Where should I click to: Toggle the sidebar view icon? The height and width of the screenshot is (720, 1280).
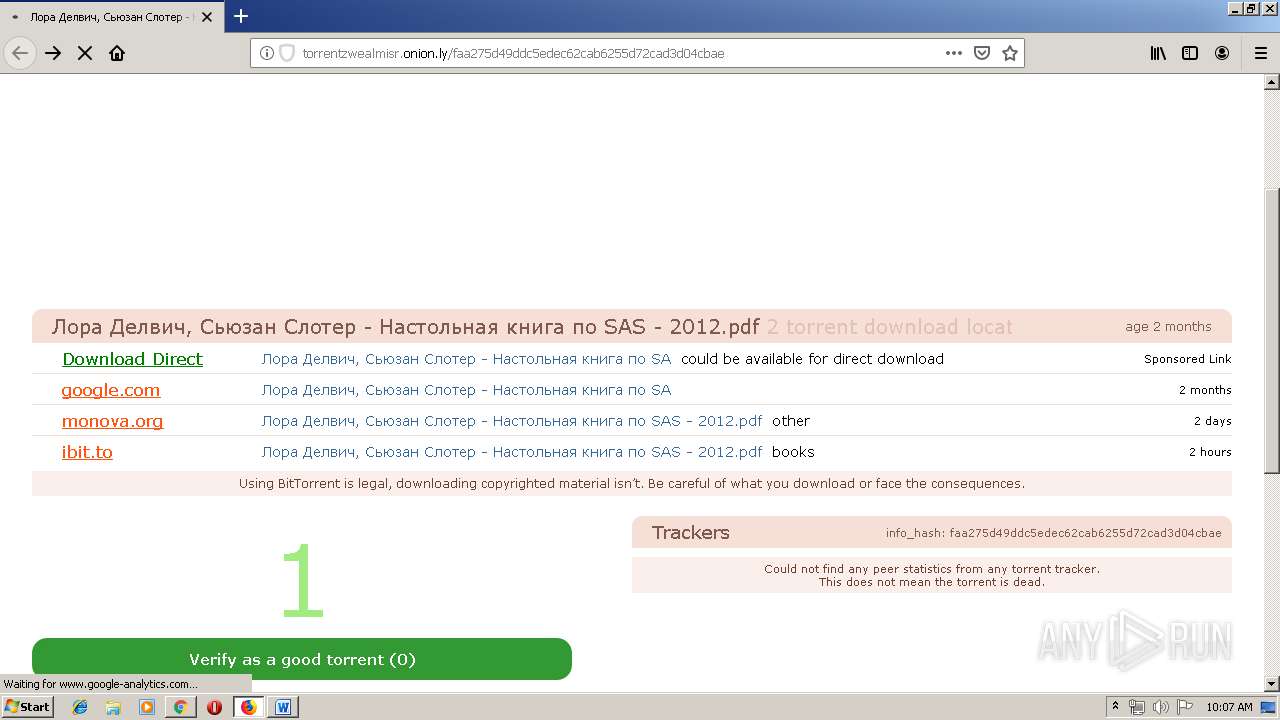1190,53
